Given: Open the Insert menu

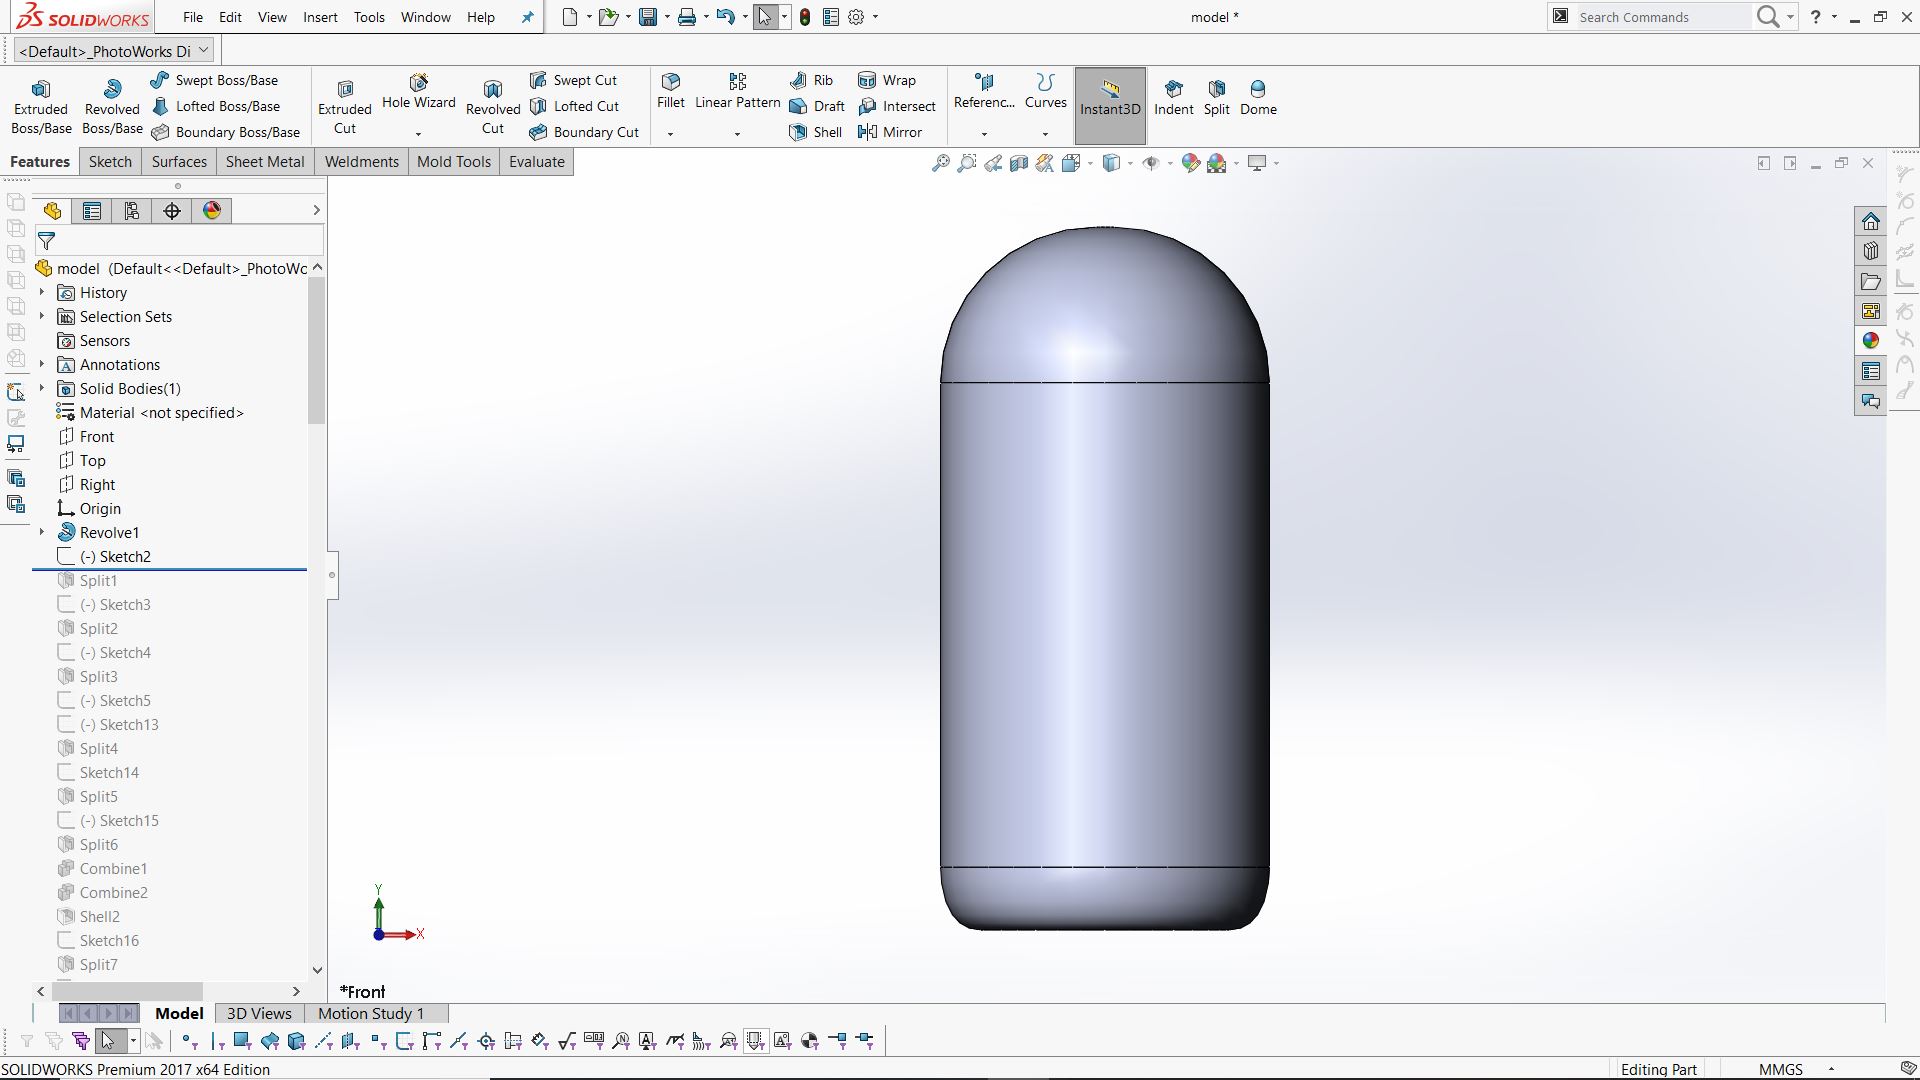Looking at the screenshot, I should pyautogui.click(x=320, y=17).
